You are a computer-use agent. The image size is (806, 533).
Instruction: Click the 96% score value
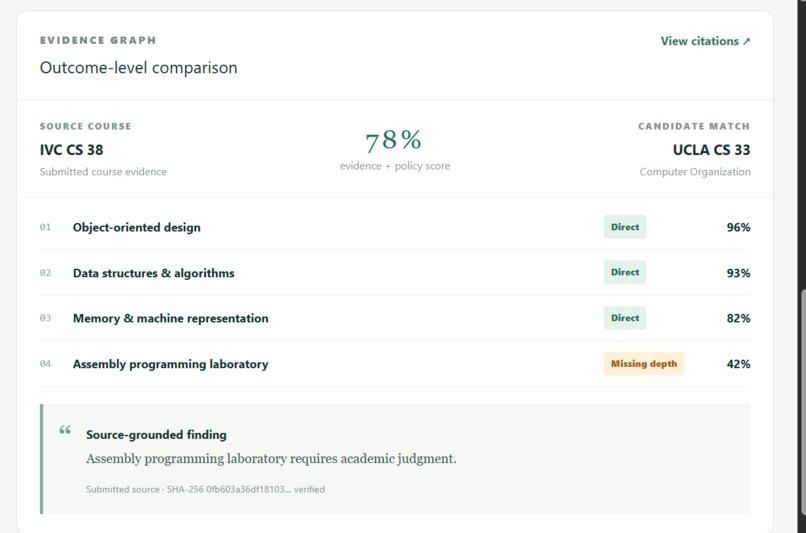point(738,227)
